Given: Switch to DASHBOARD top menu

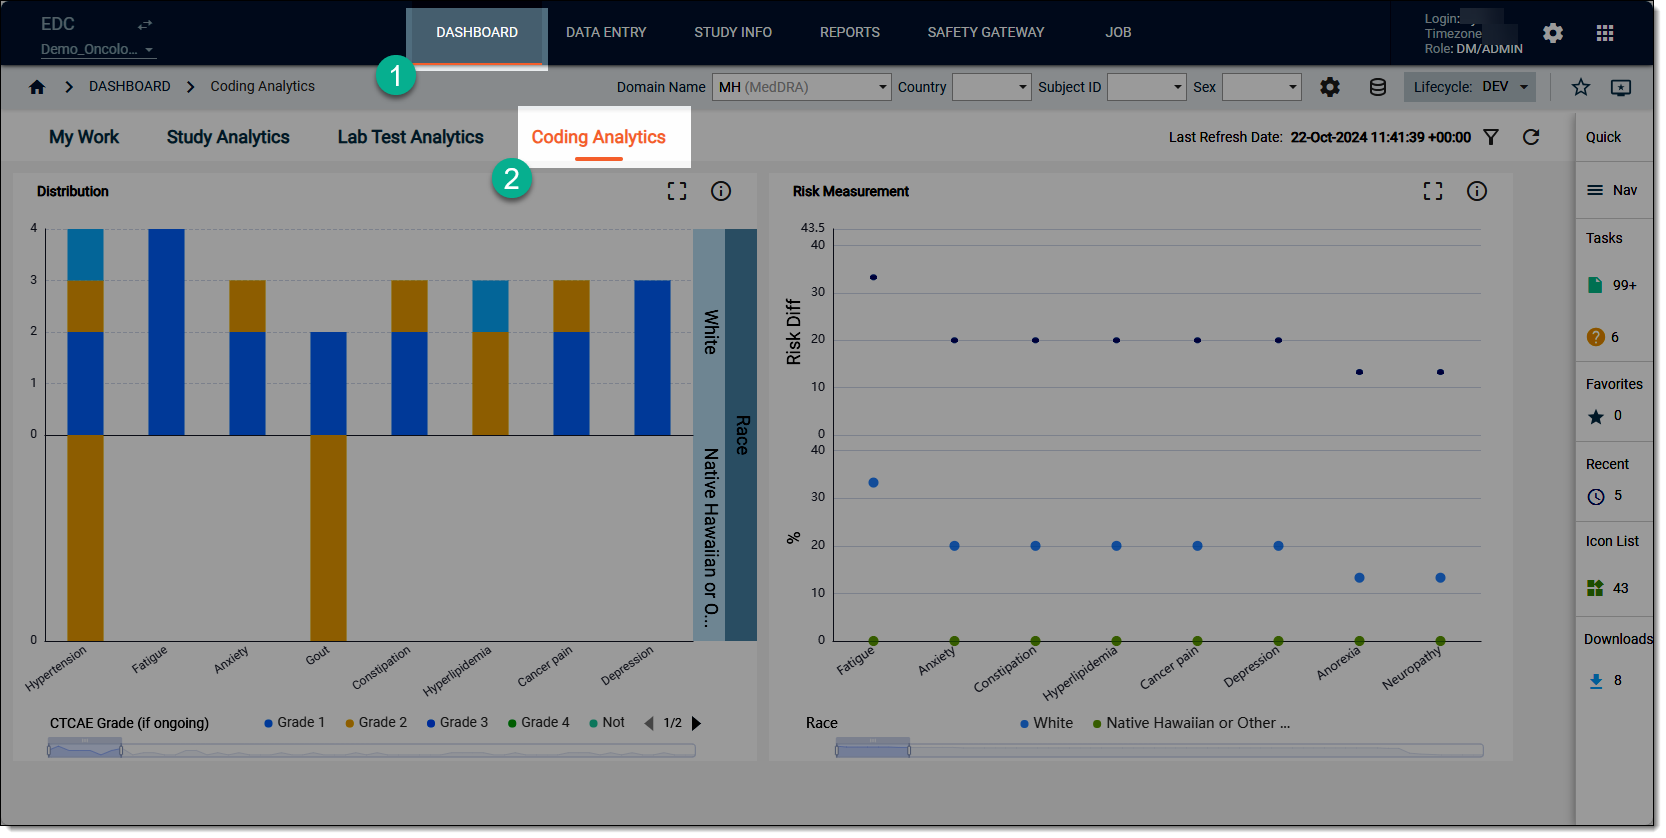Looking at the screenshot, I should (x=477, y=33).
